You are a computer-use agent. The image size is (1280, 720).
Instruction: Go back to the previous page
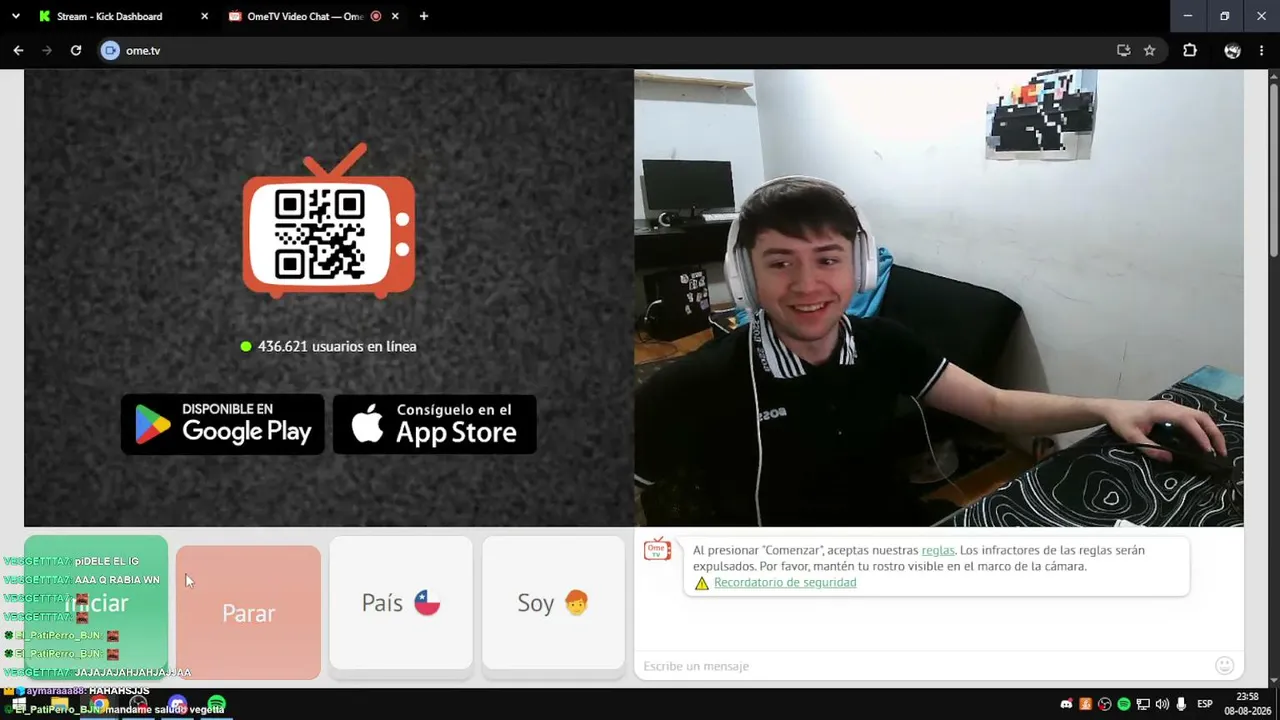click(18, 50)
